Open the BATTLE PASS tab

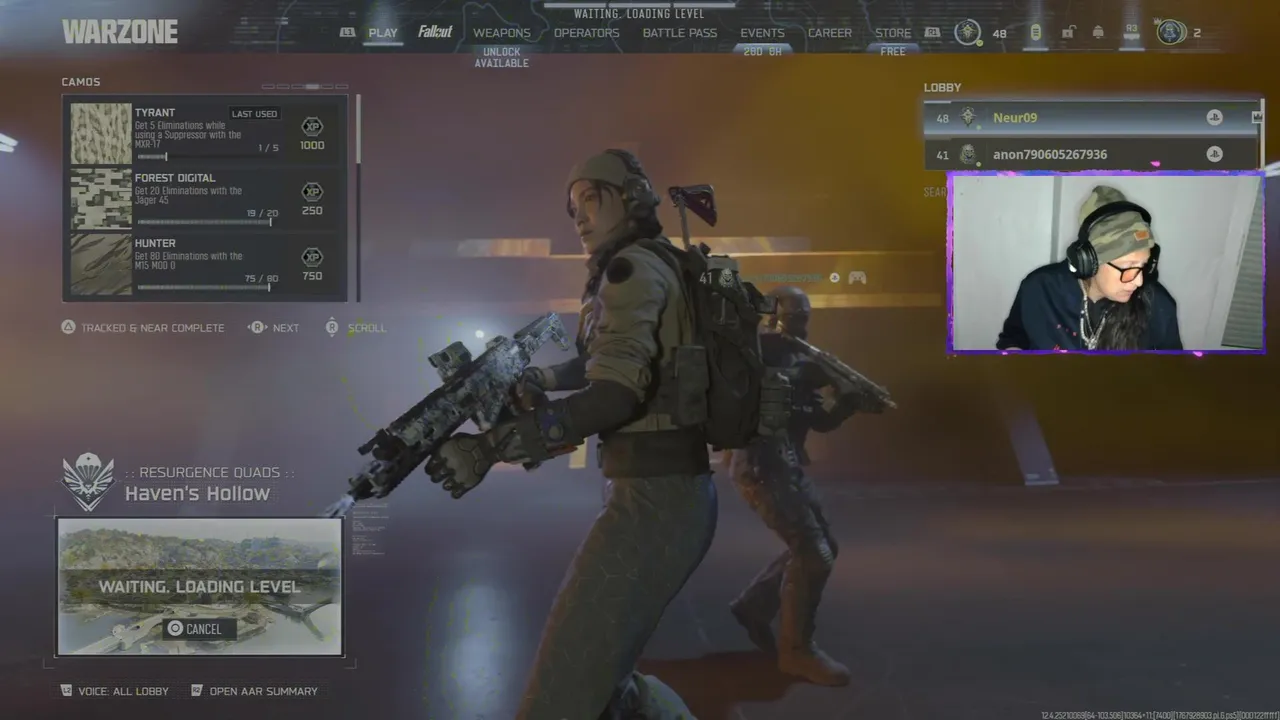[680, 33]
